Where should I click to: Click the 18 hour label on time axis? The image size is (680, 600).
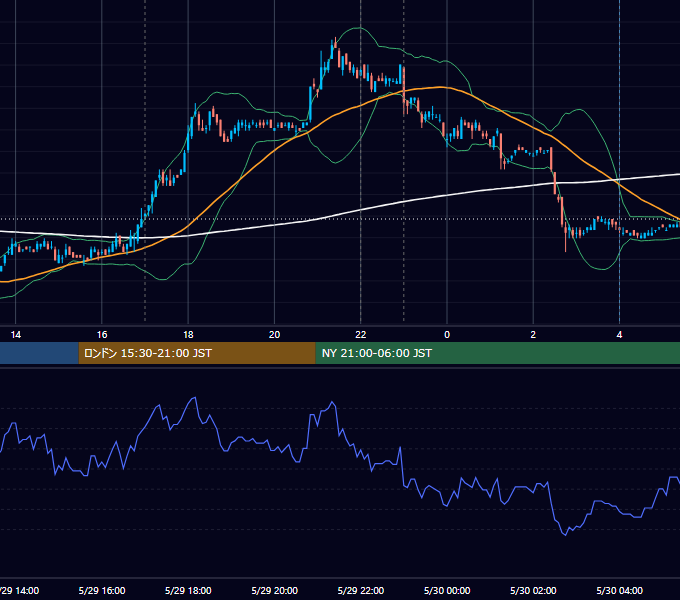coord(188,335)
